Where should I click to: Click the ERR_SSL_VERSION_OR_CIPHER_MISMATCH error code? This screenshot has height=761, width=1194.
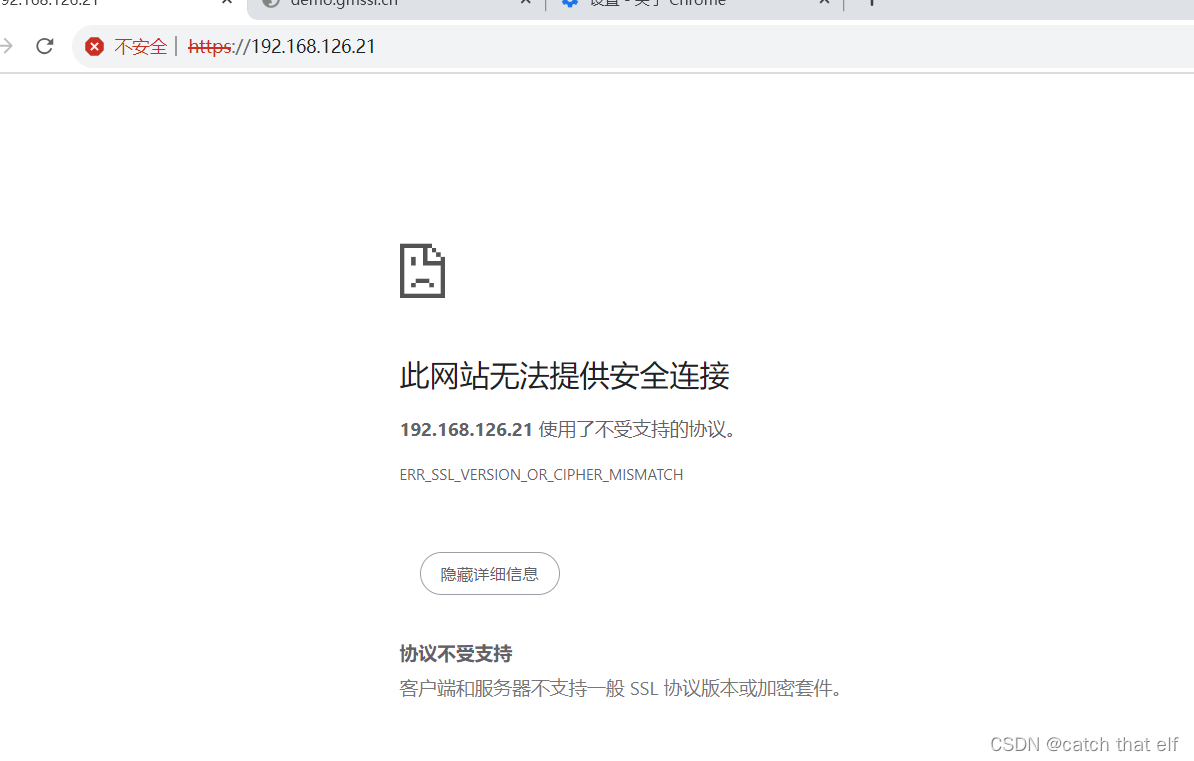541,474
